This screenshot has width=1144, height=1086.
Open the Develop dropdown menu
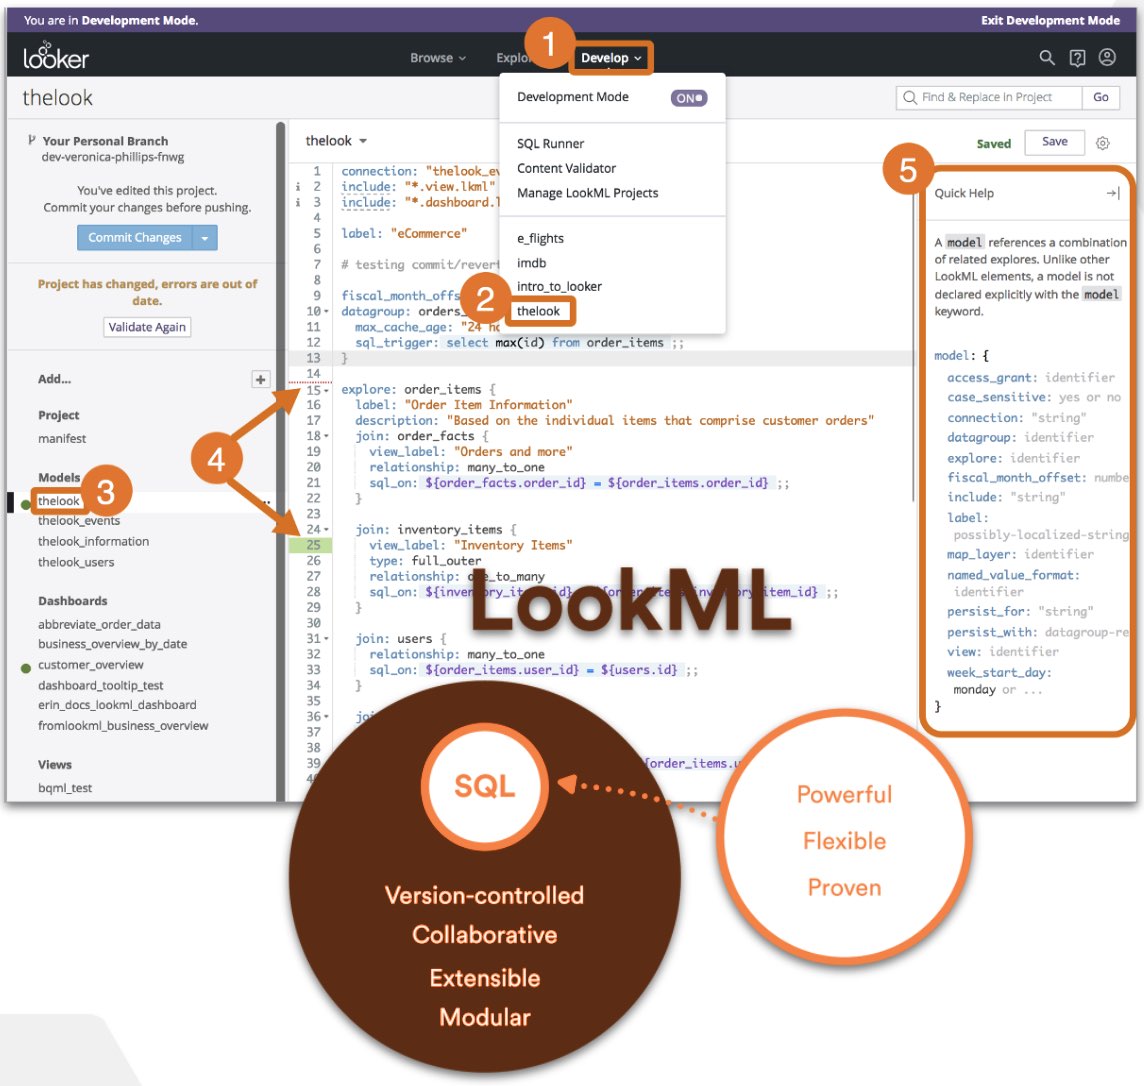coord(611,58)
